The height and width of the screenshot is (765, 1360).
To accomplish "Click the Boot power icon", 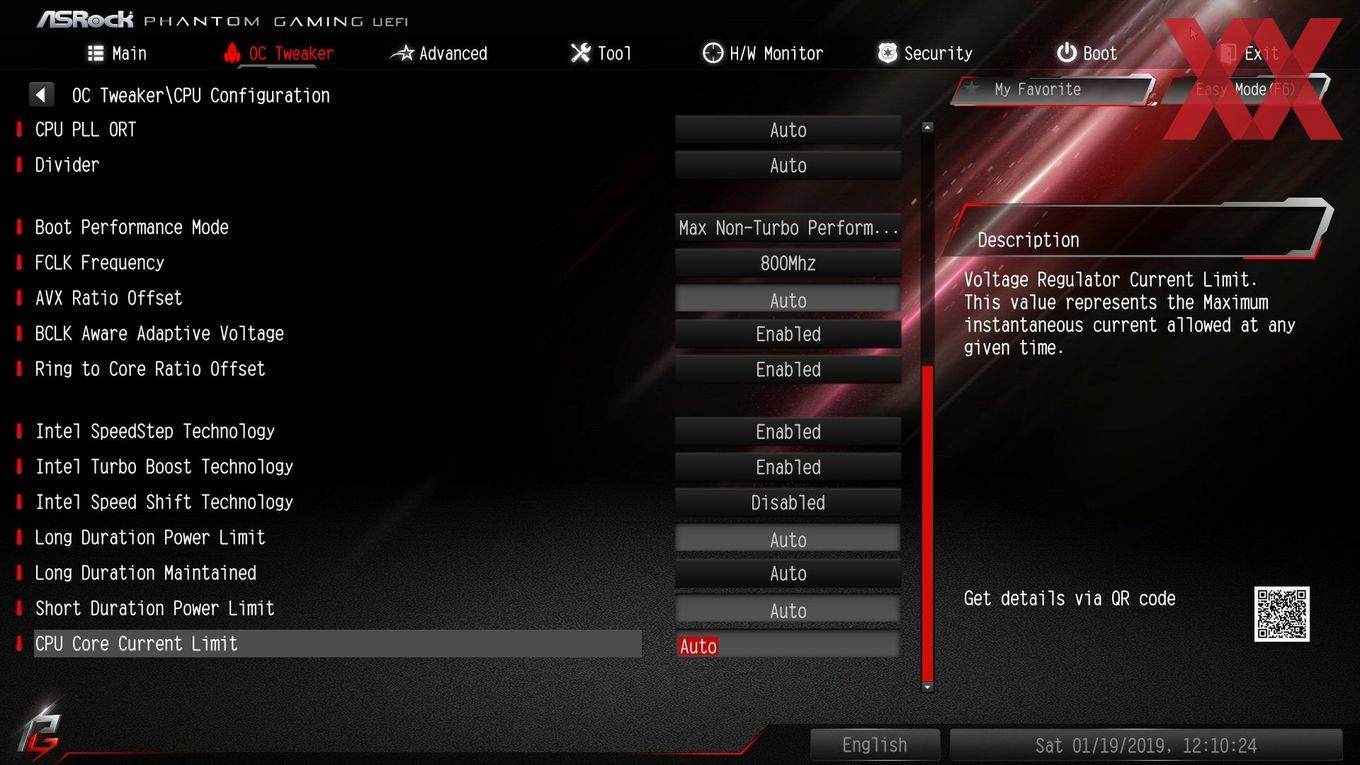I will pyautogui.click(x=1067, y=54).
